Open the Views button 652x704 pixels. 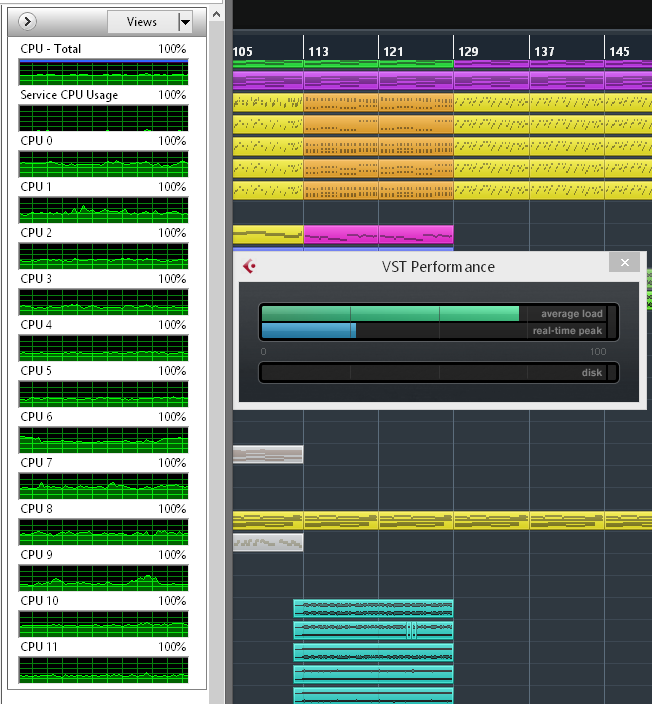(x=142, y=22)
